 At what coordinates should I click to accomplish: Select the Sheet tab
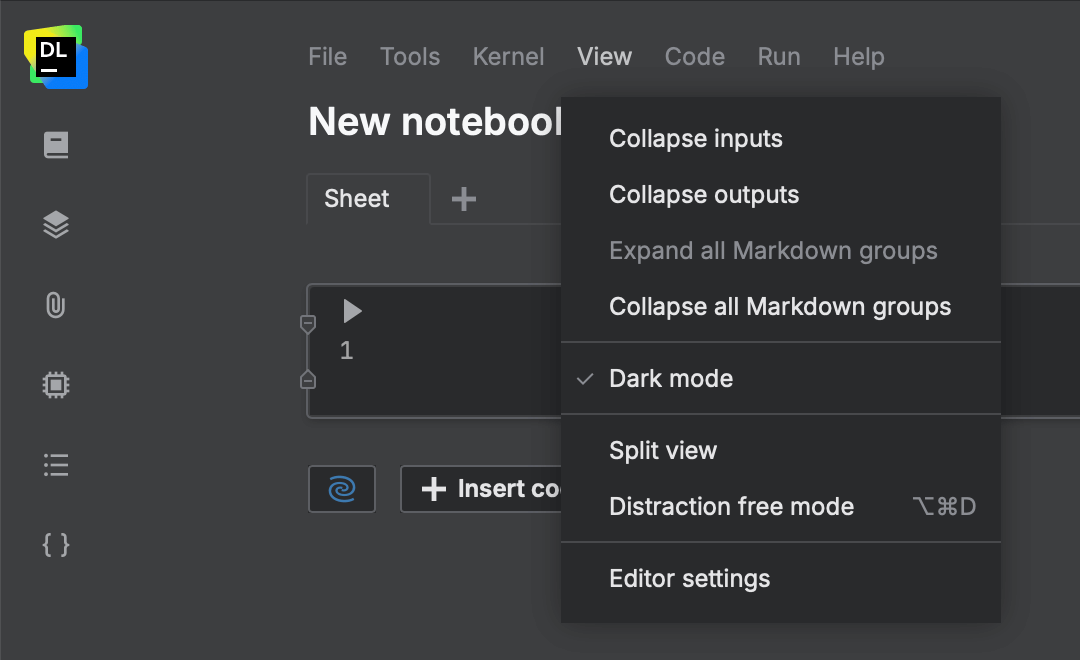coord(368,198)
